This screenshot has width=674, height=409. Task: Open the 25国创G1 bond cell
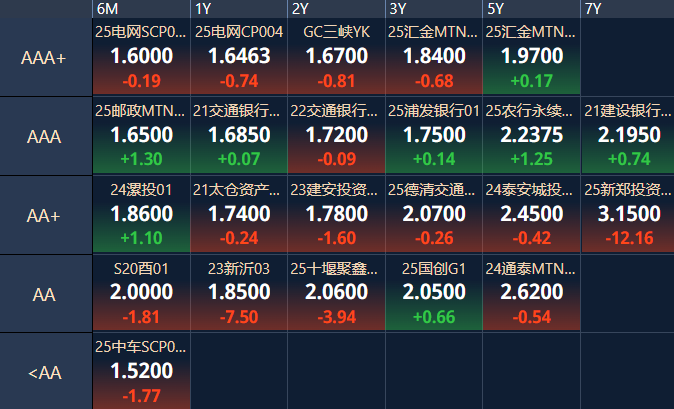(x=434, y=293)
